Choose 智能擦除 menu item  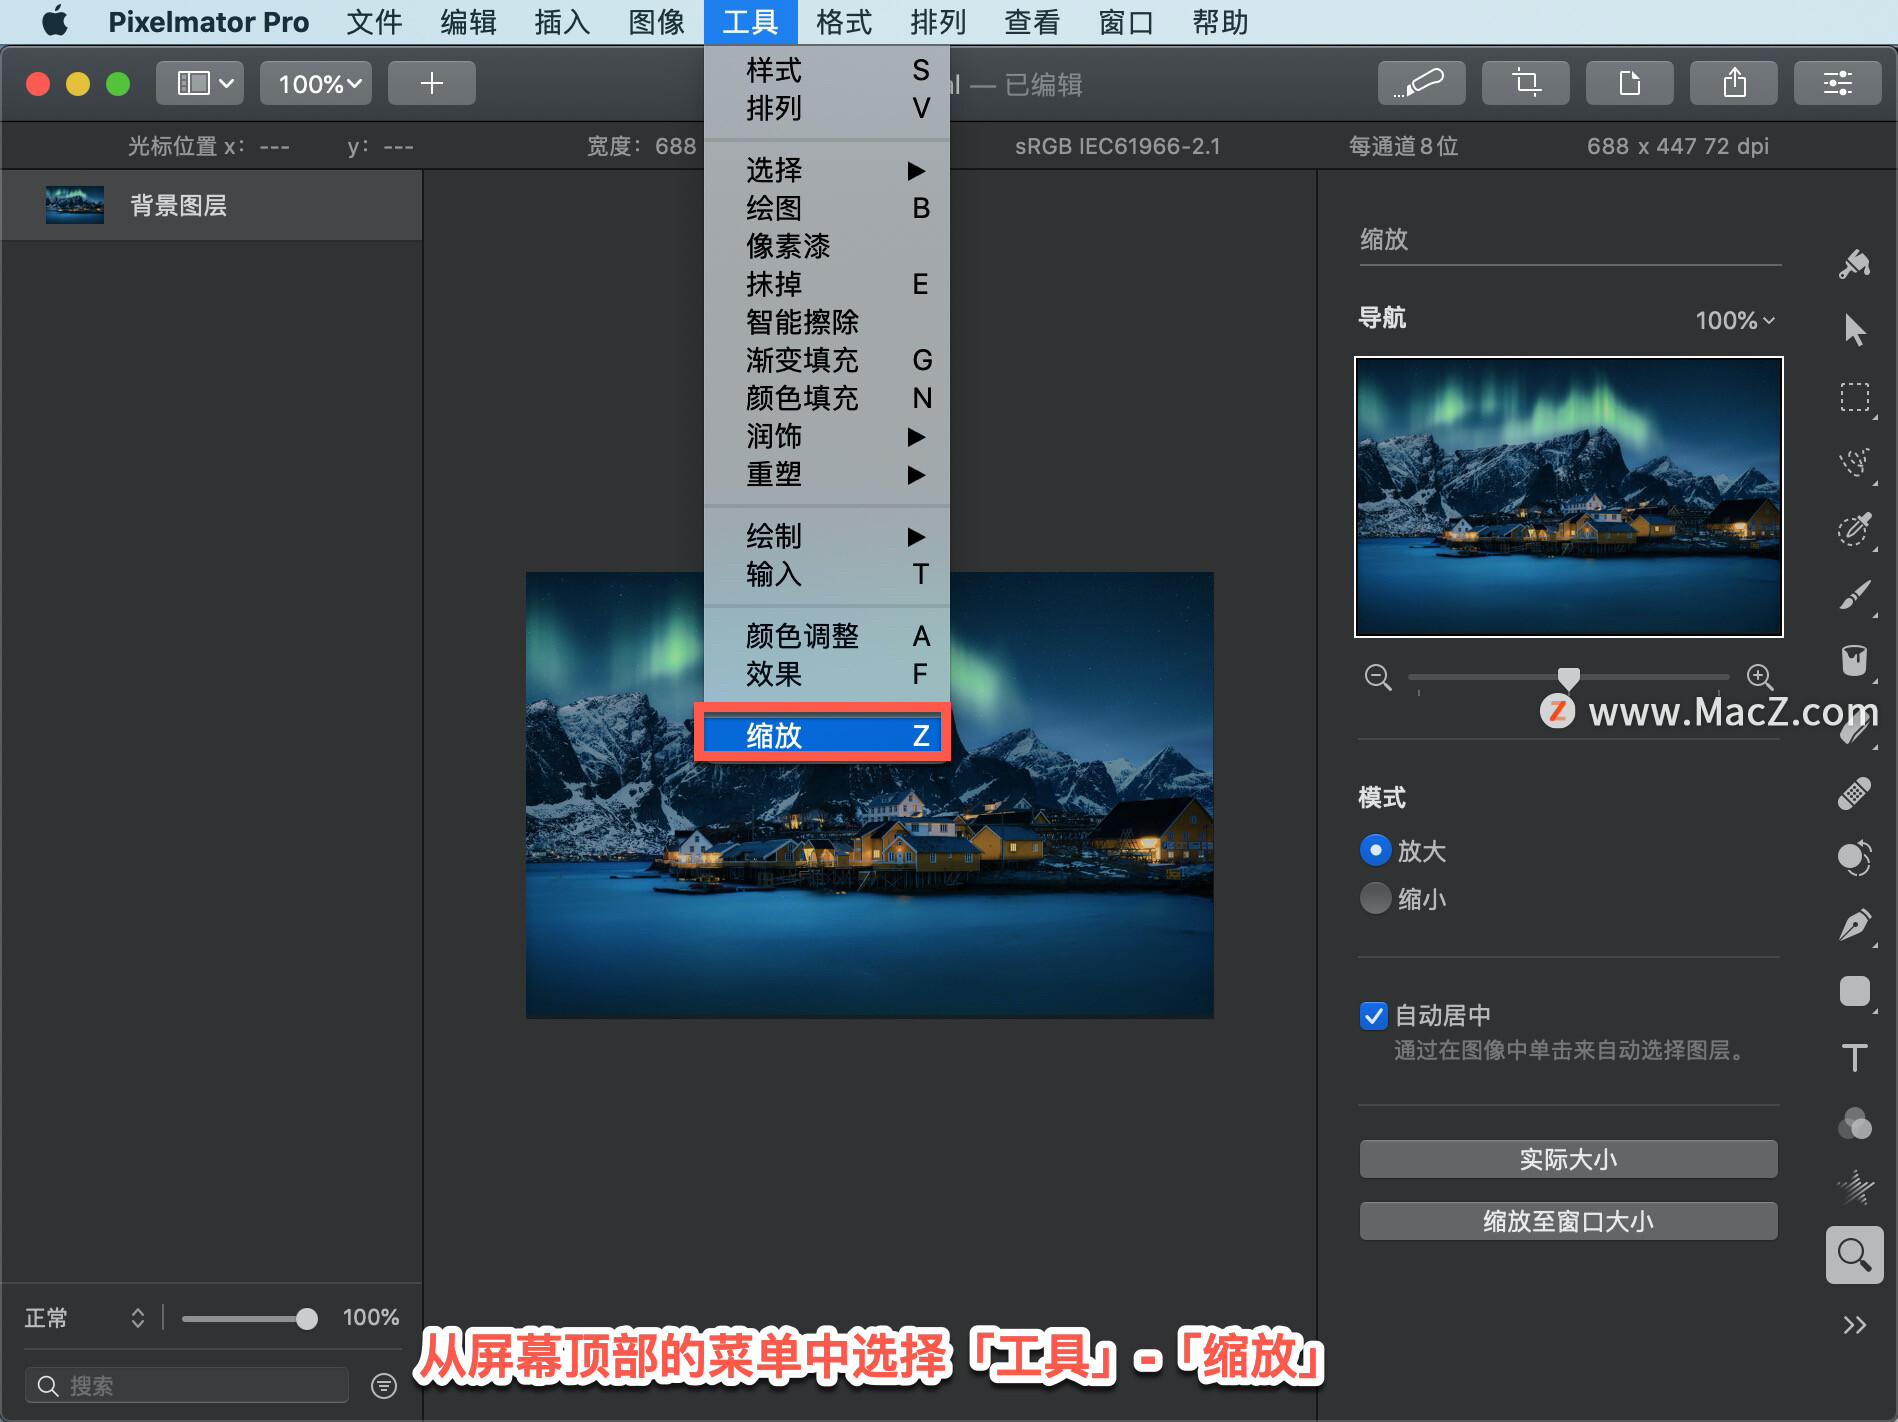(827, 322)
